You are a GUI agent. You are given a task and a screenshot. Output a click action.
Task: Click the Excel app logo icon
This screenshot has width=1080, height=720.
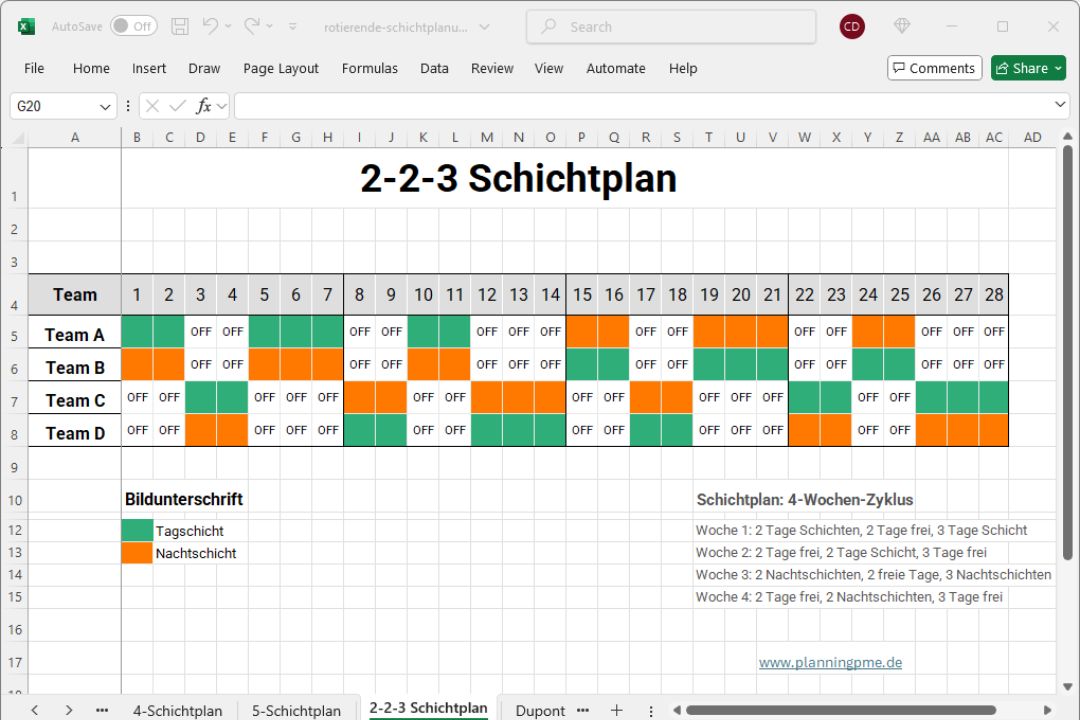pyautogui.click(x=26, y=27)
